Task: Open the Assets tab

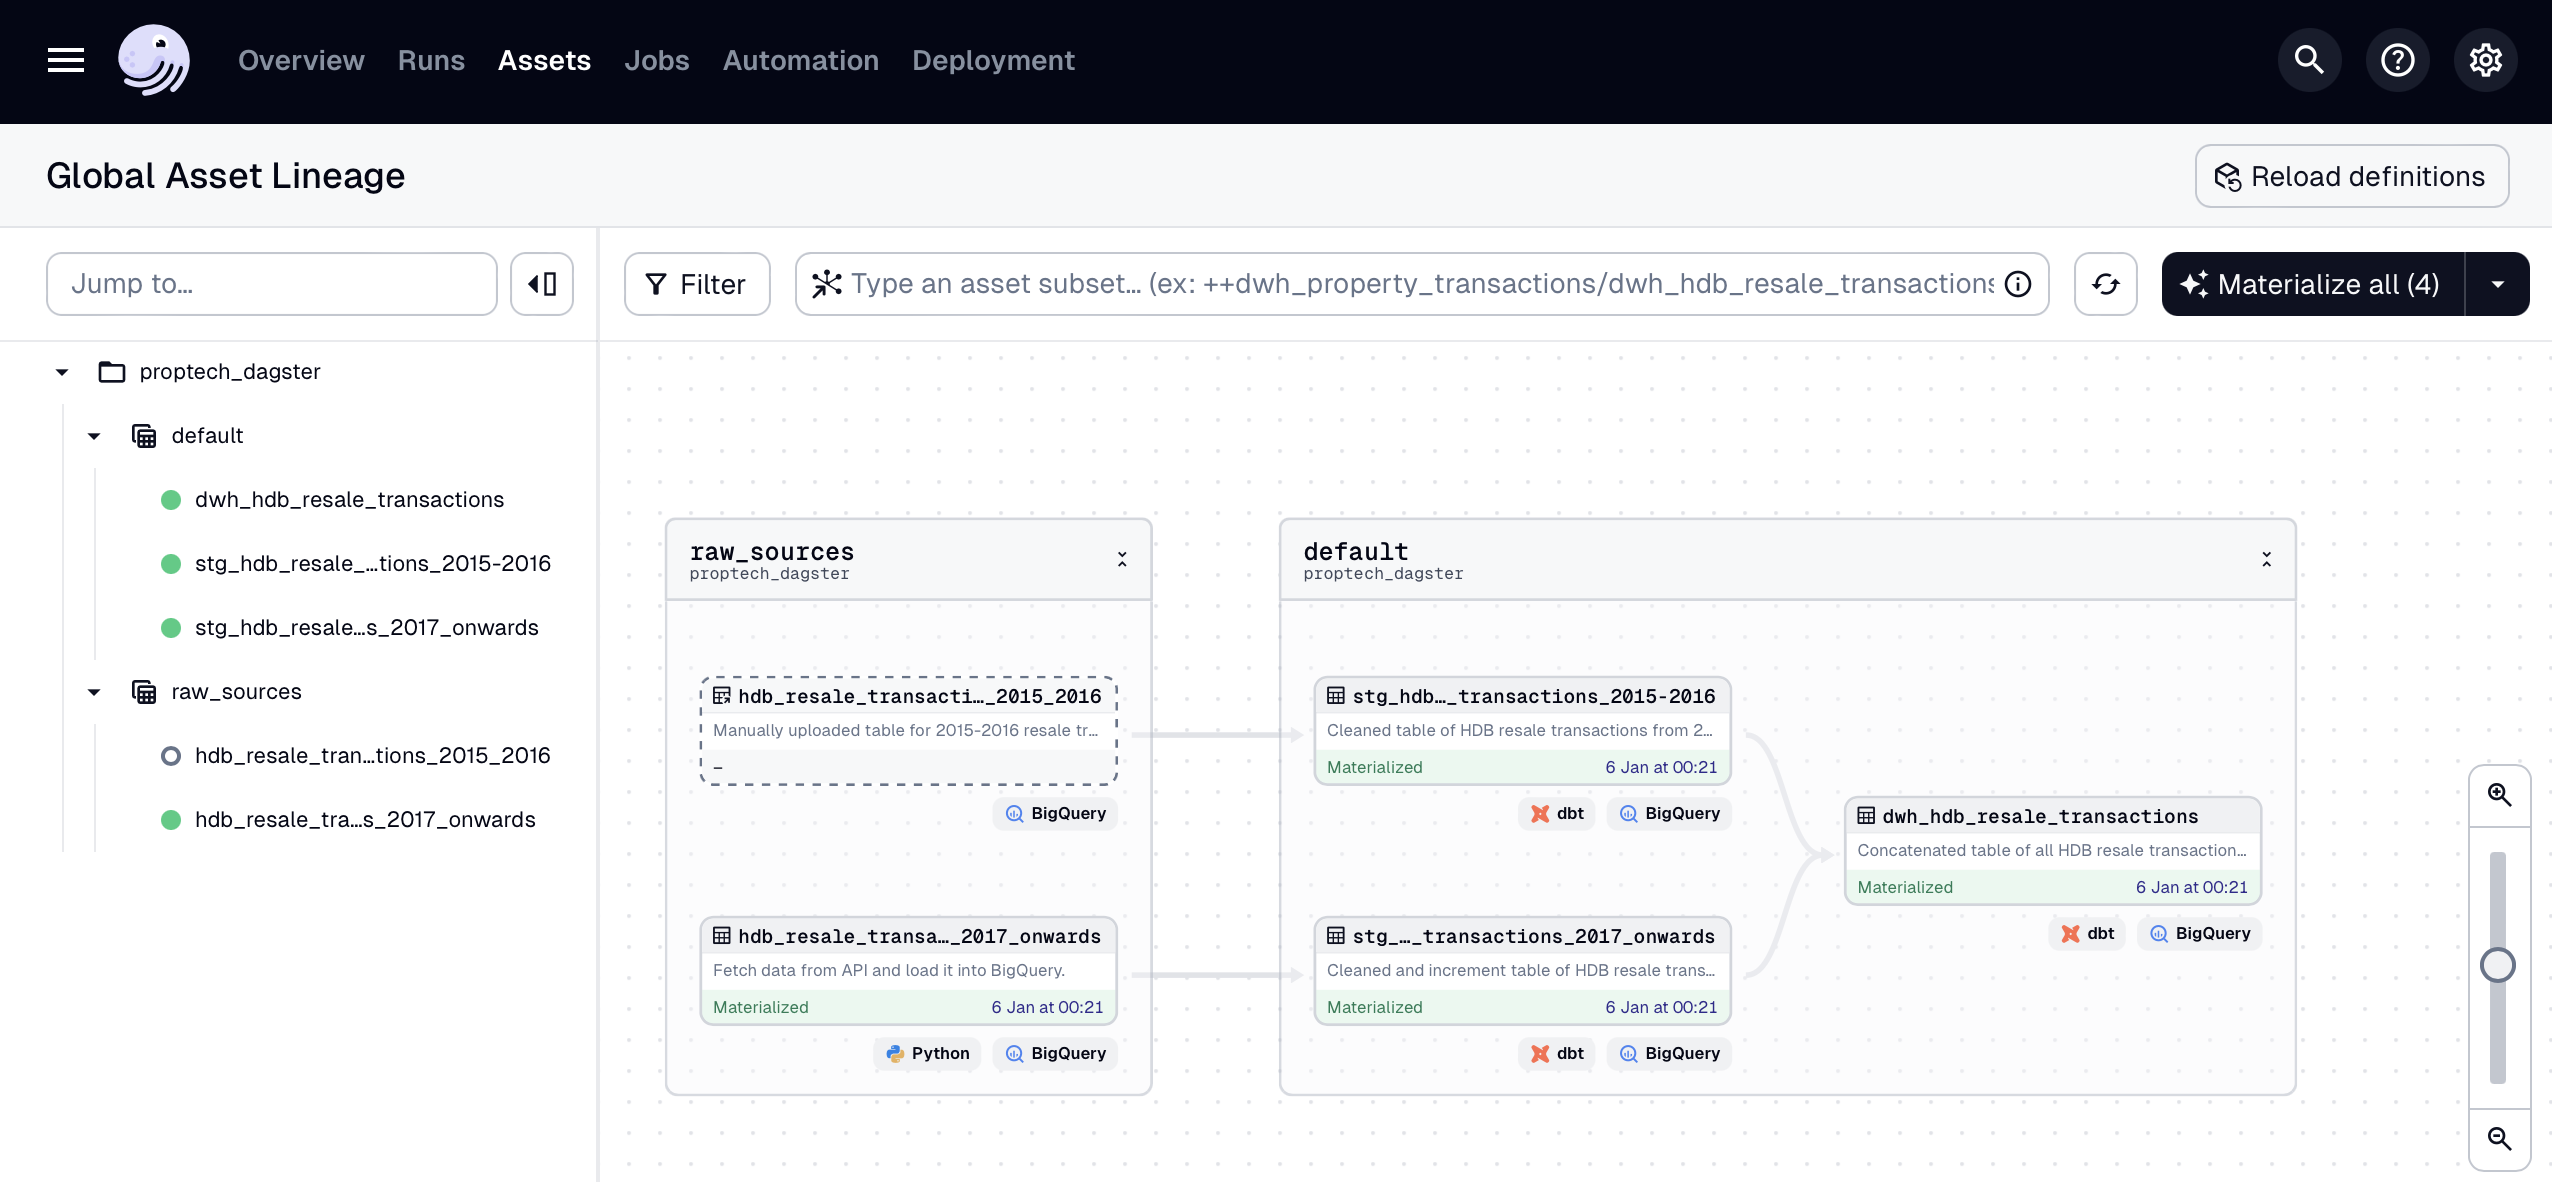Action: (x=544, y=60)
